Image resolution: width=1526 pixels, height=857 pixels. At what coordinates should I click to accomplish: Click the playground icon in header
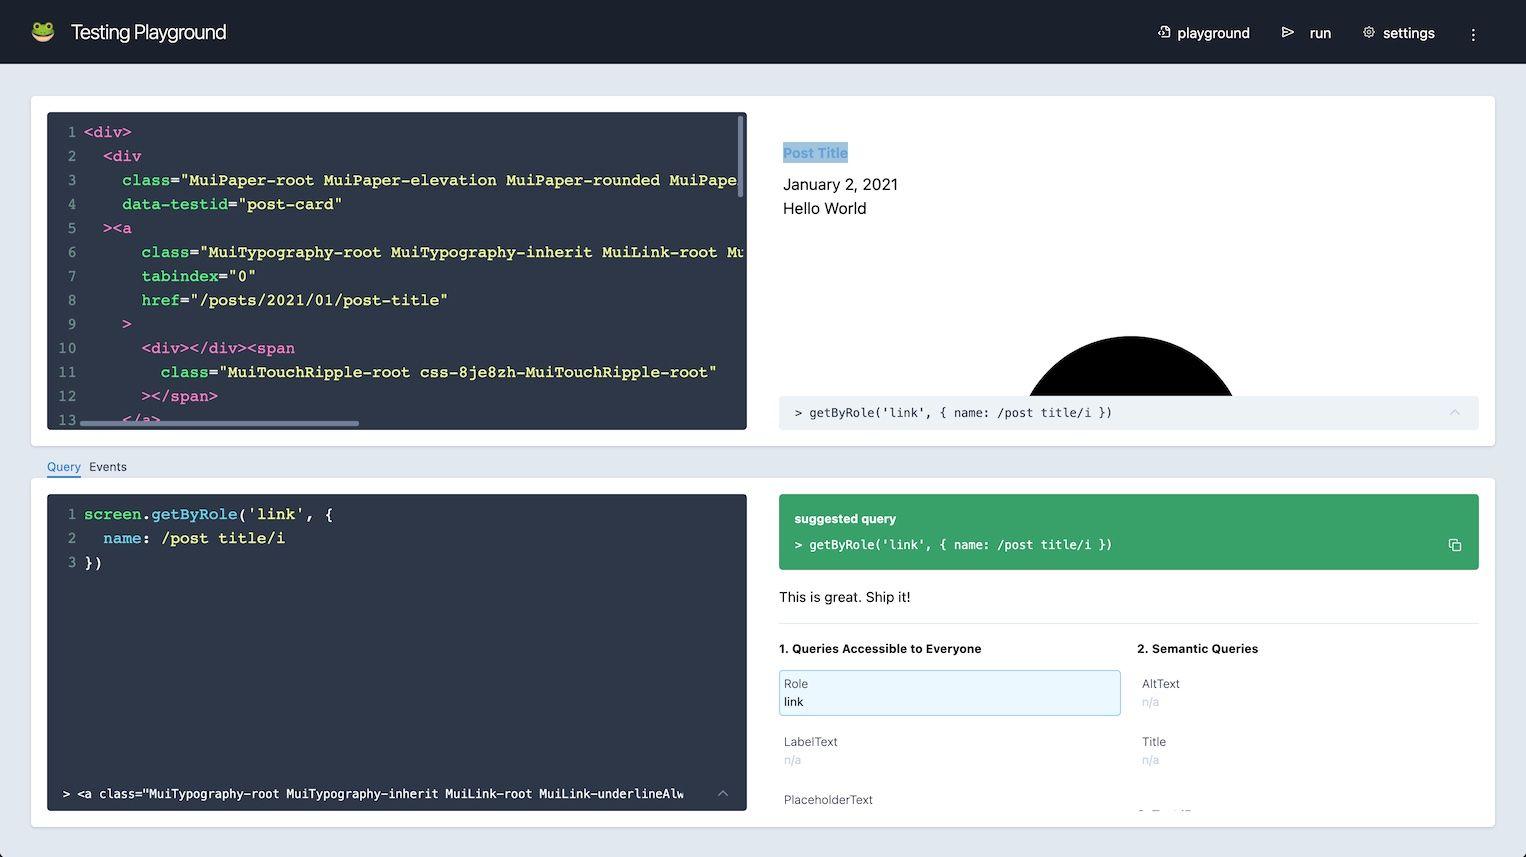point(1164,32)
